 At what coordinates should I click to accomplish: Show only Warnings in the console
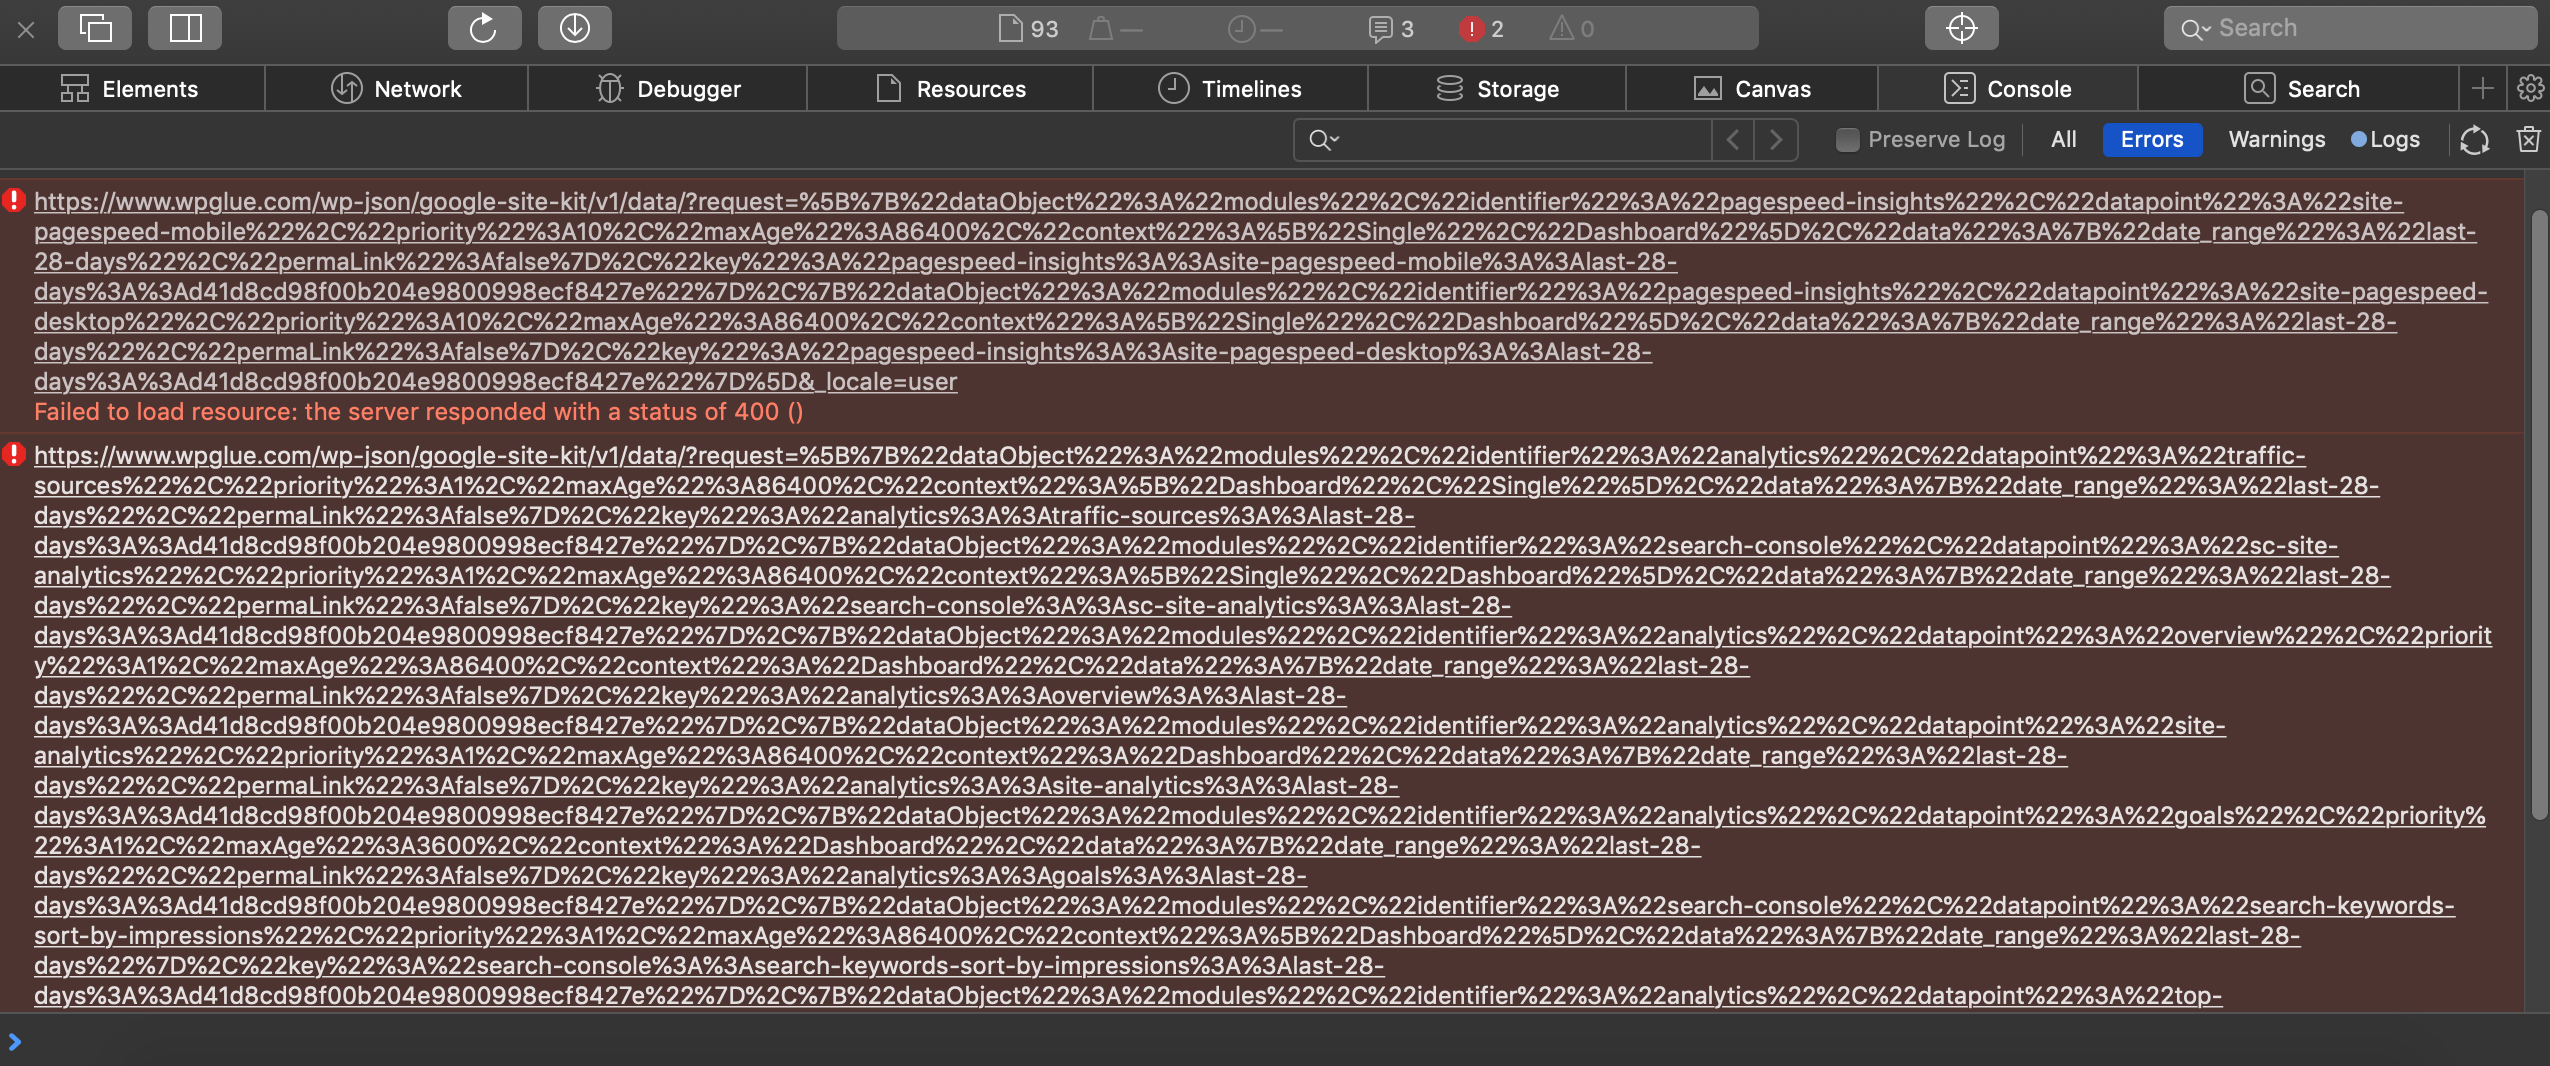[2275, 139]
